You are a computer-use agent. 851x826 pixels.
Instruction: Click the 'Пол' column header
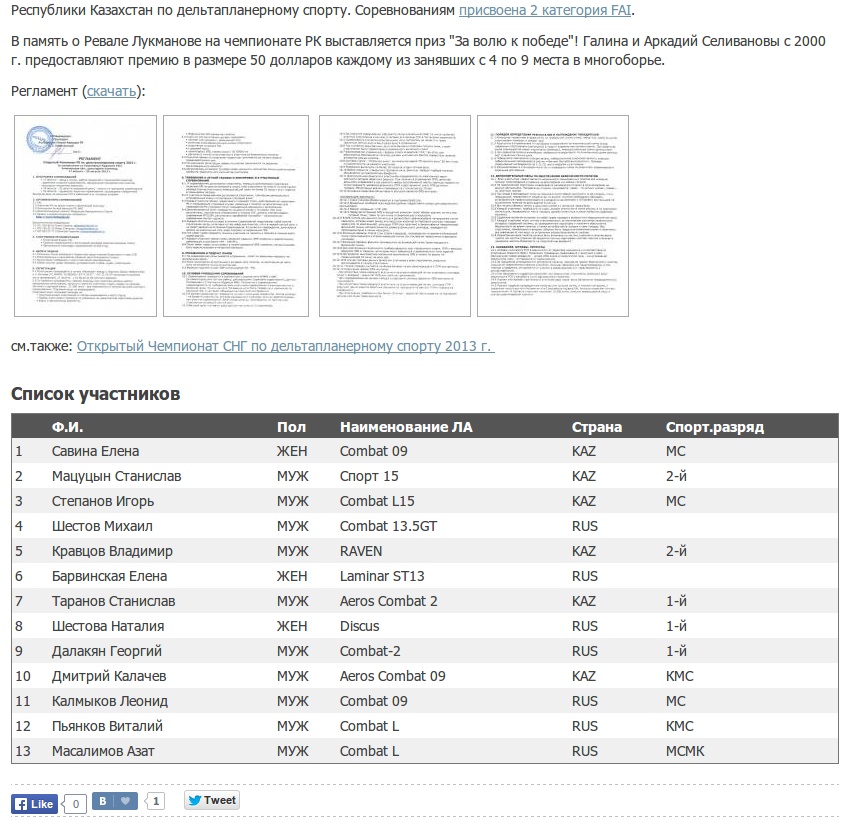291,427
